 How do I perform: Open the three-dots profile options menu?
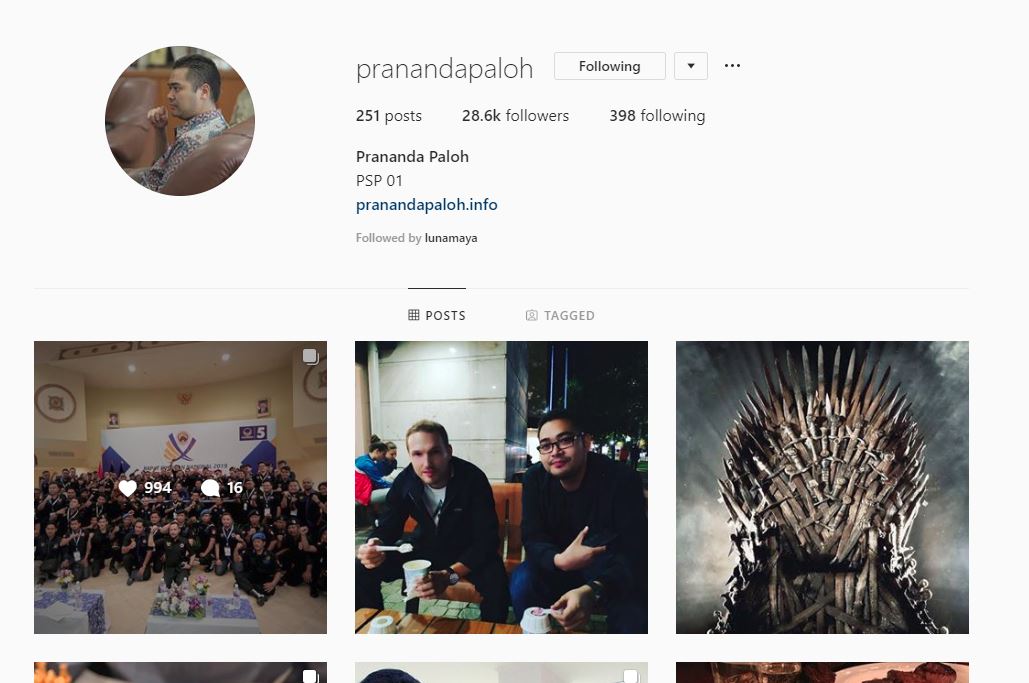(732, 66)
